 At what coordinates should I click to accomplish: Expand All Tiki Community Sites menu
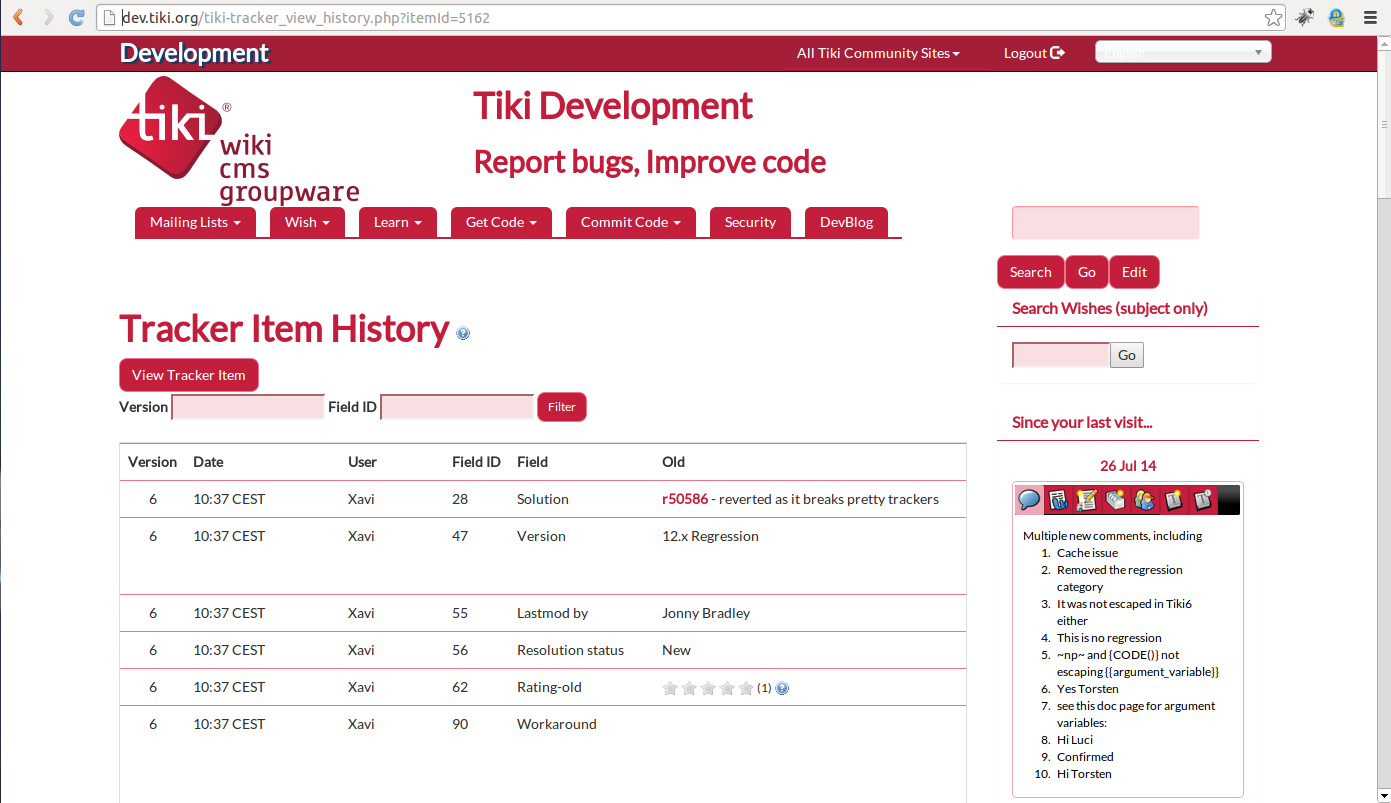878,53
